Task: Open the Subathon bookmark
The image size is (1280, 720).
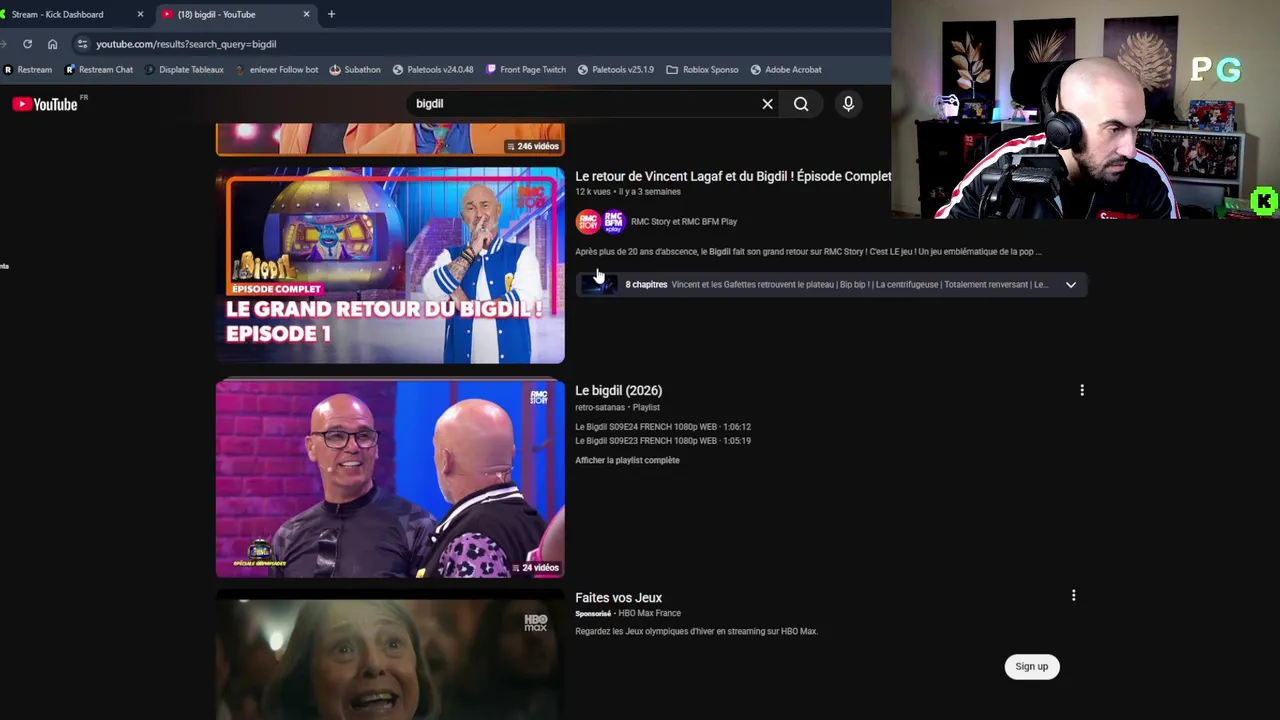Action: (x=355, y=70)
